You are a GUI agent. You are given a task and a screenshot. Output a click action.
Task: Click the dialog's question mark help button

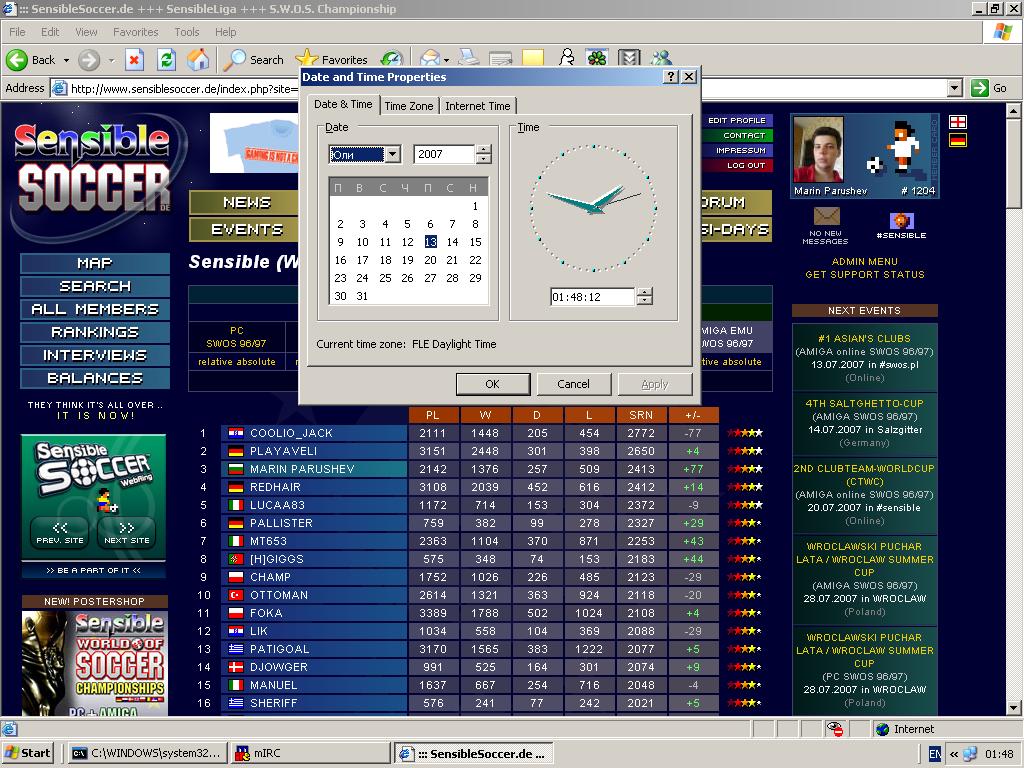coord(670,77)
